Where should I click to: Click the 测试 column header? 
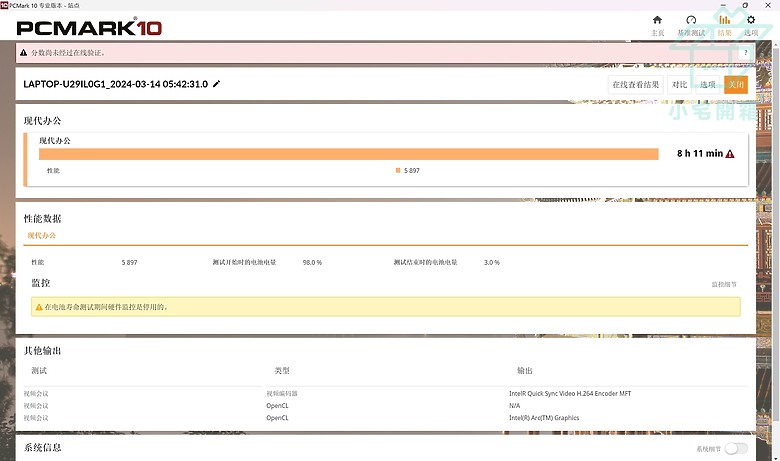point(39,370)
